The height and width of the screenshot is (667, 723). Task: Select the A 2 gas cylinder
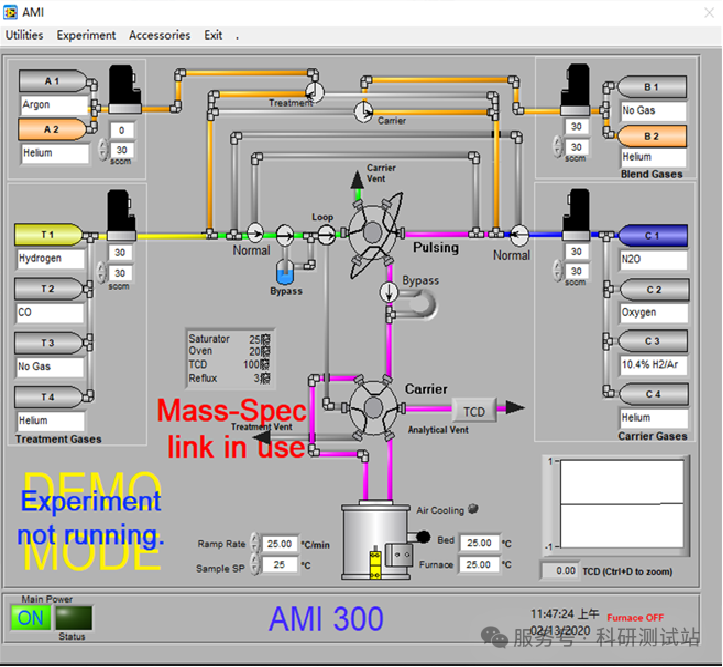tap(52, 130)
